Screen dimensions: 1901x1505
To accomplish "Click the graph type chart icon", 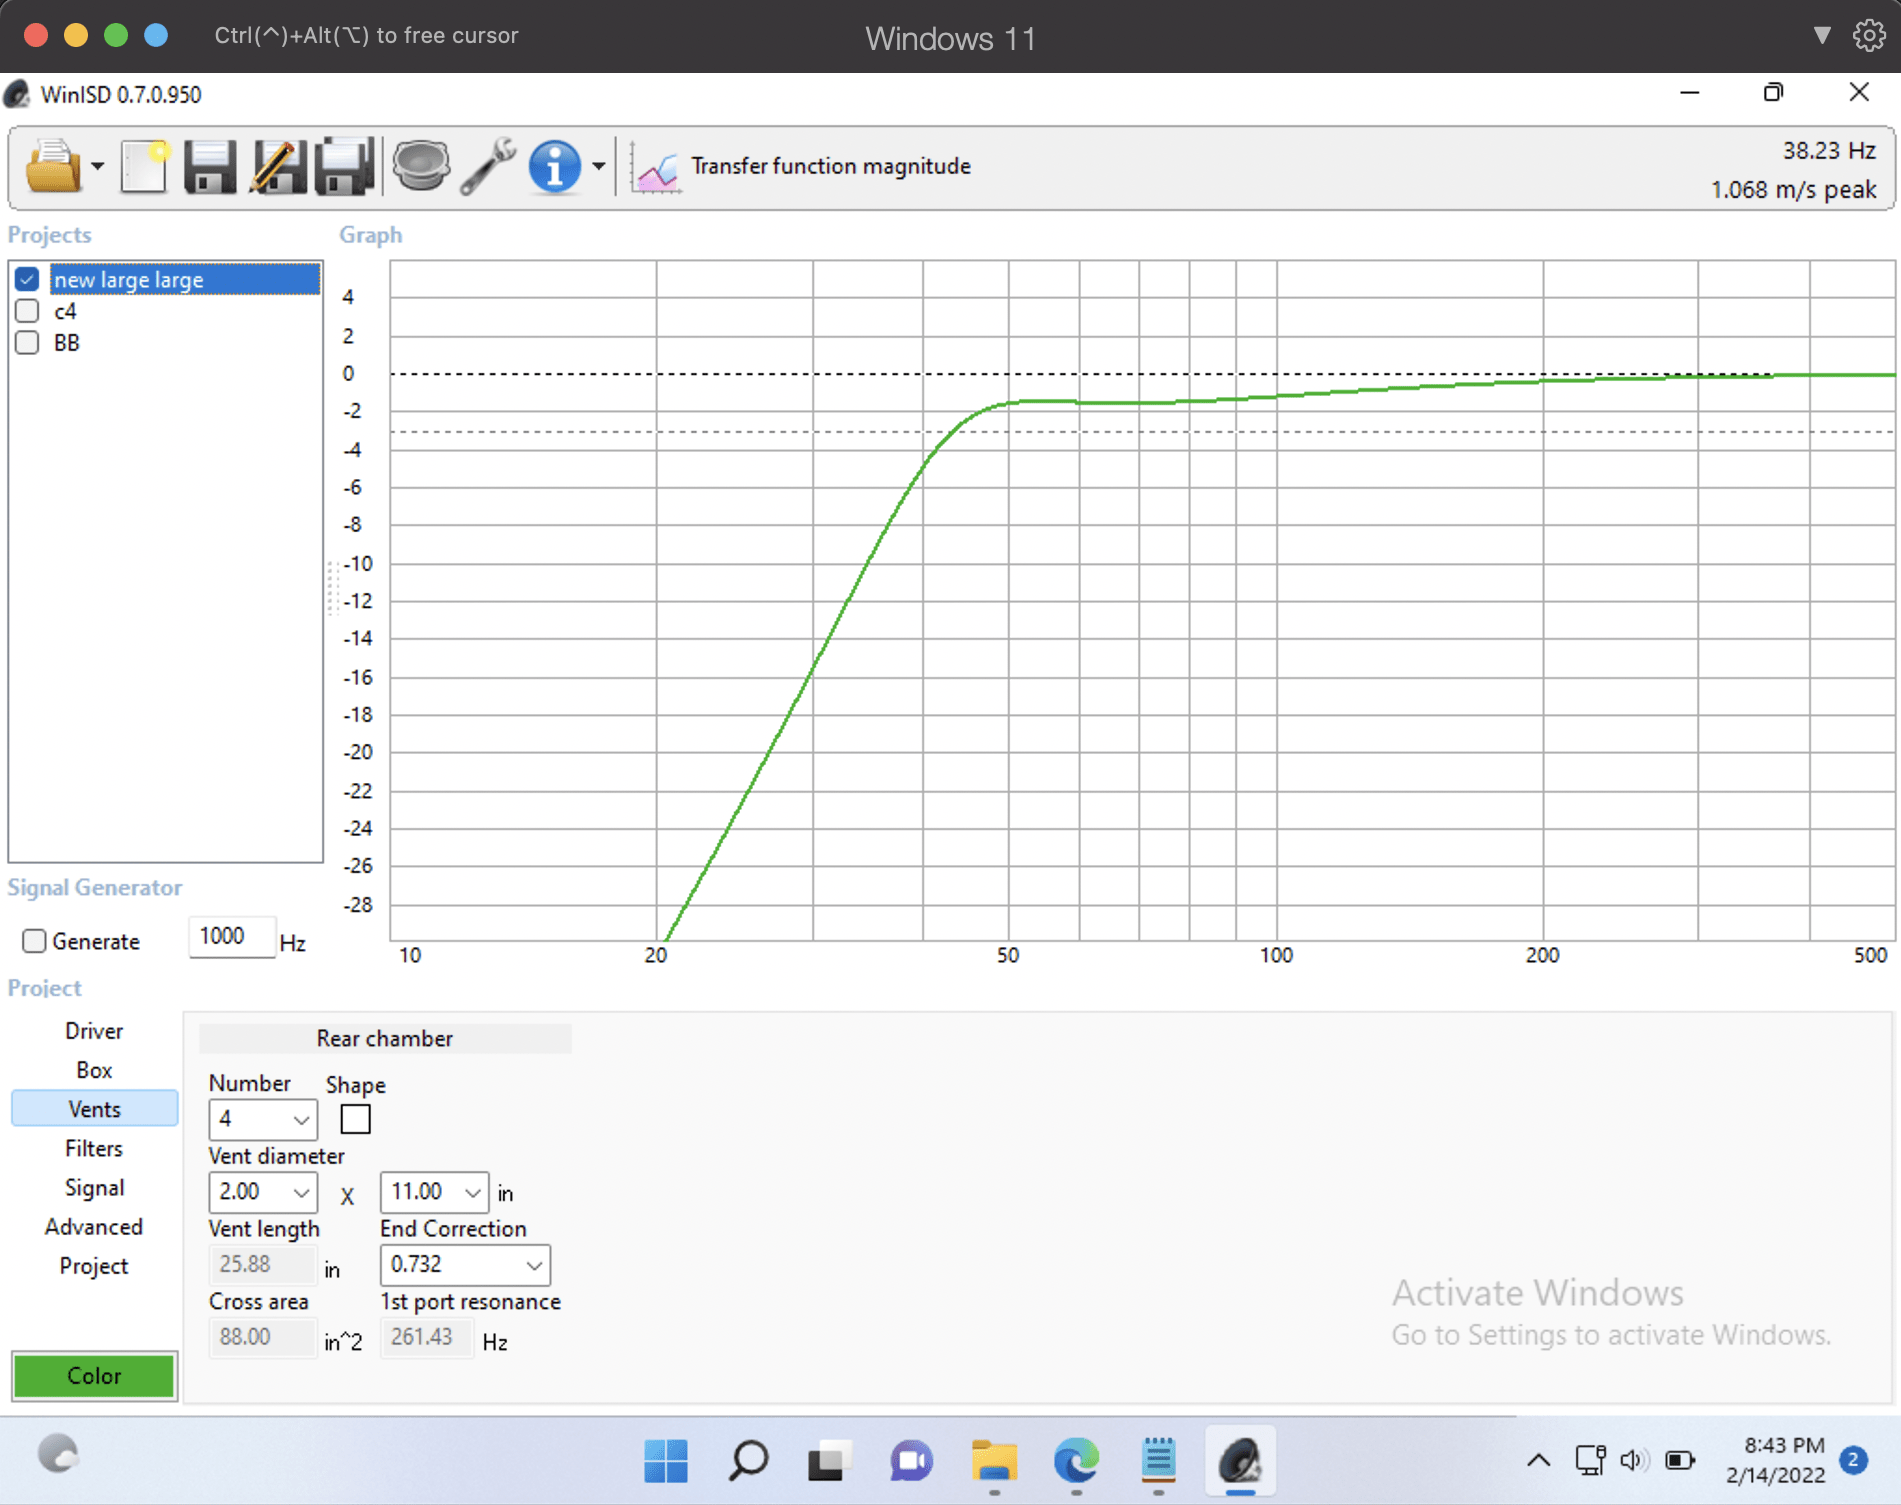I will 657,169.
